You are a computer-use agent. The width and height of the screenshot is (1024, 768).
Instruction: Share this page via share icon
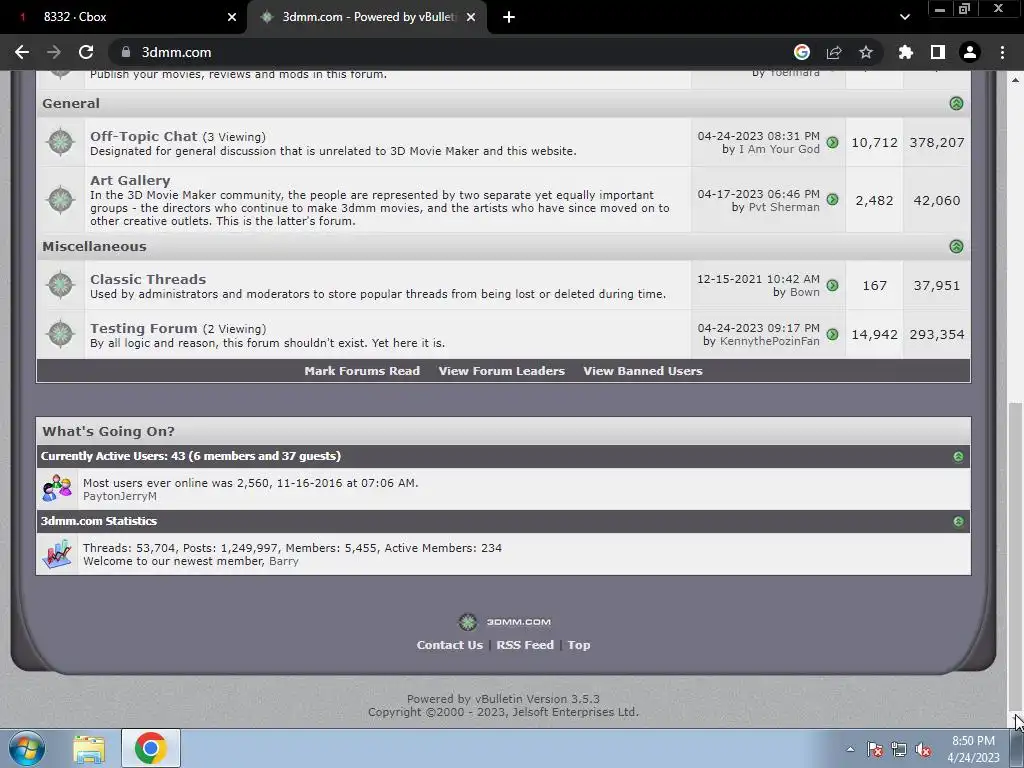pos(834,52)
